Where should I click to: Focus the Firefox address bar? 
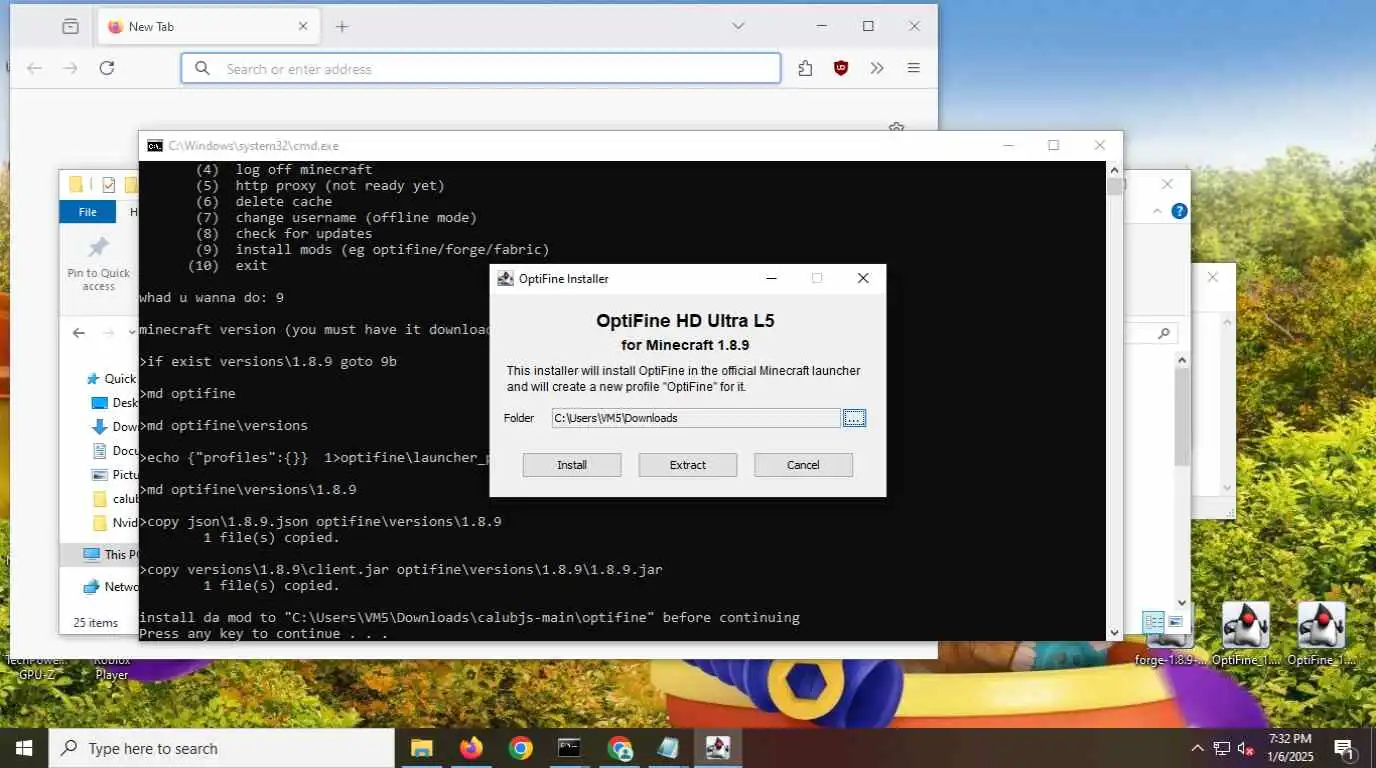click(x=481, y=68)
